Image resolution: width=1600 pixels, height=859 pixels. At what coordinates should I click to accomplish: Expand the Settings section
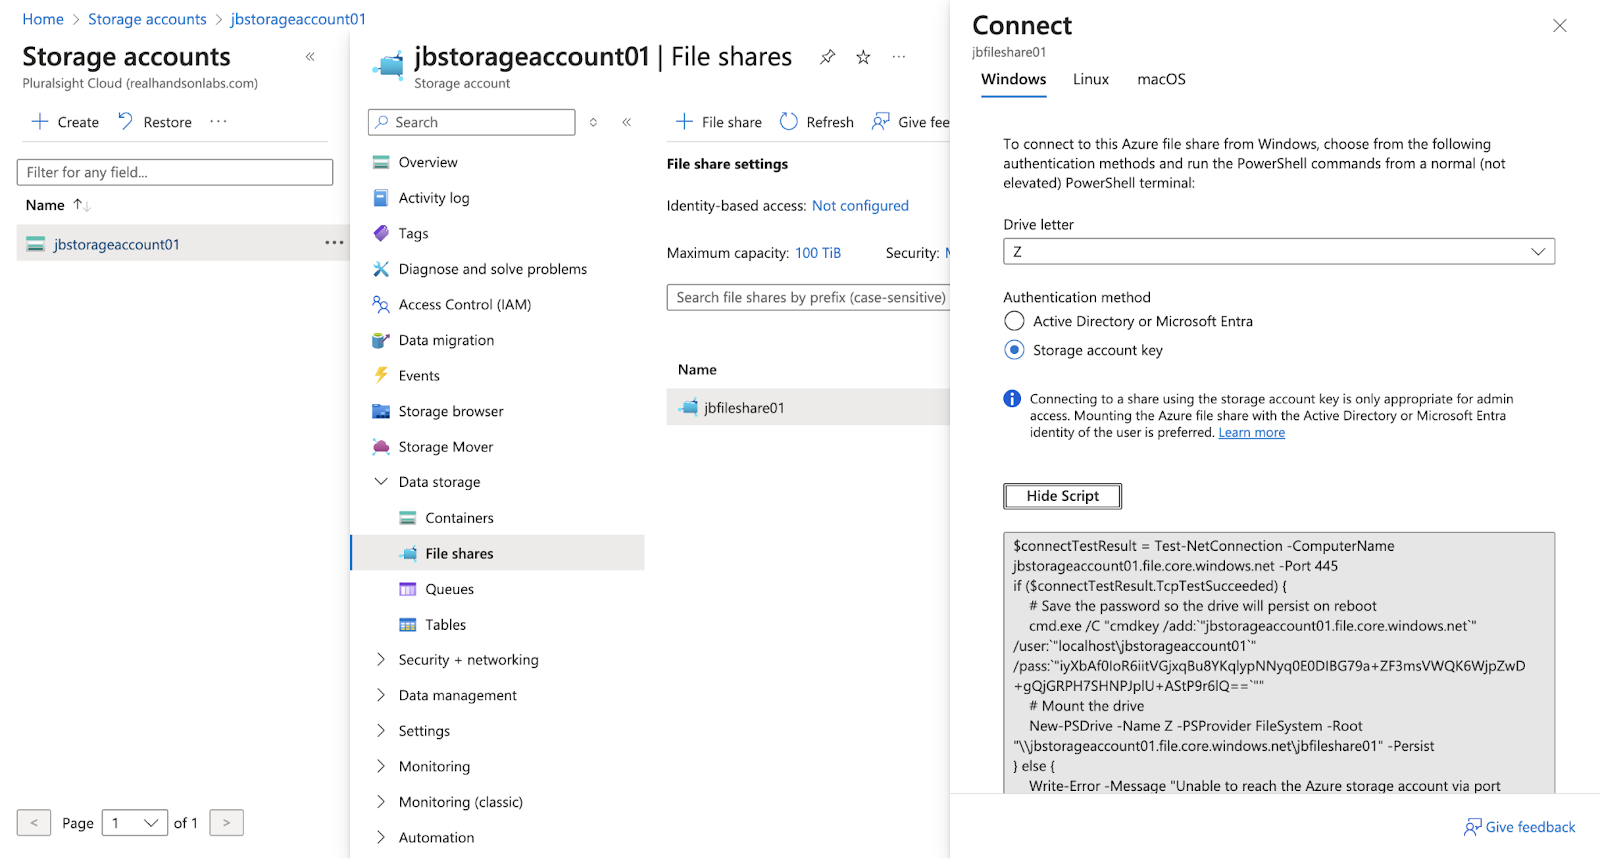pos(380,730)
